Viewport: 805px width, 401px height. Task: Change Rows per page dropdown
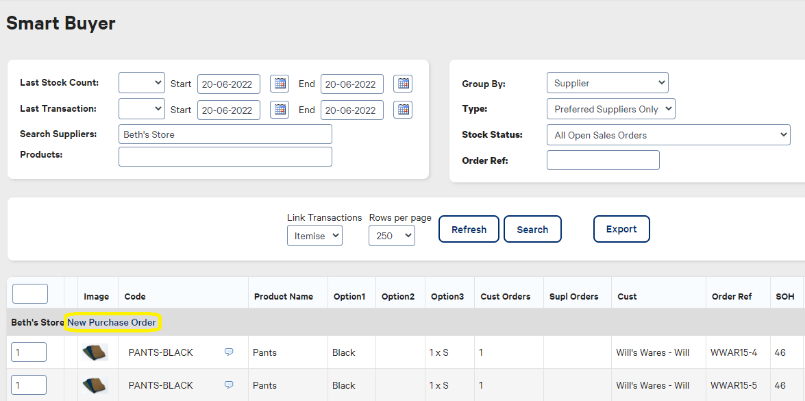point(392,236)
